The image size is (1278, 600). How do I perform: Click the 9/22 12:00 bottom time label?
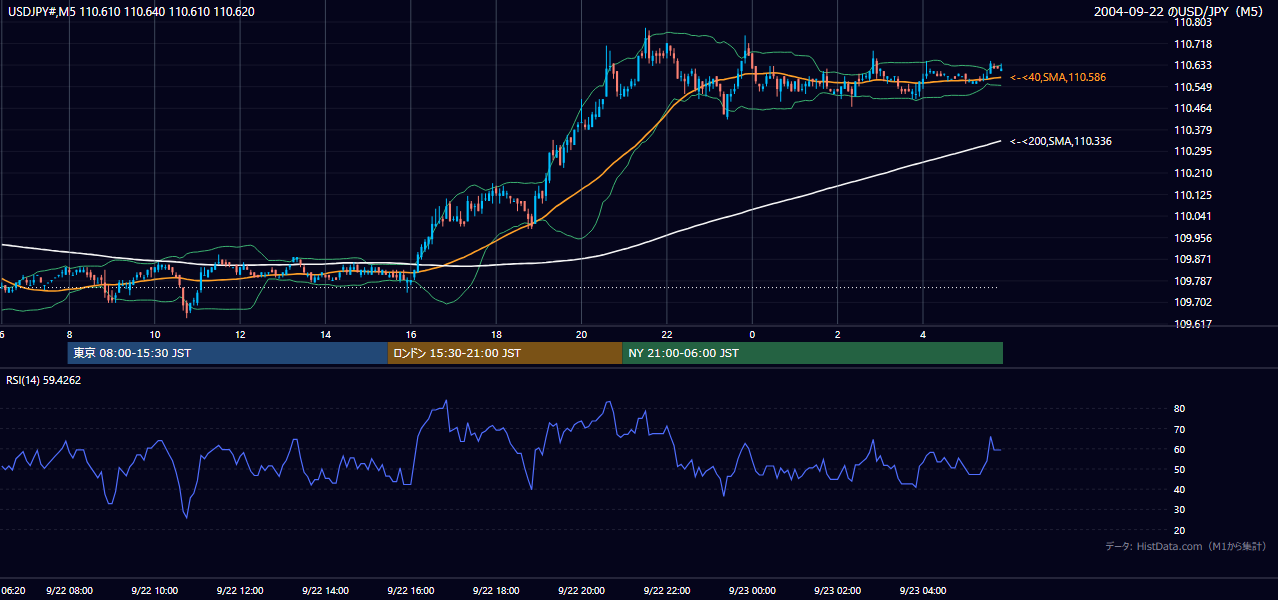pyautogui.click(x=239, y=590)
